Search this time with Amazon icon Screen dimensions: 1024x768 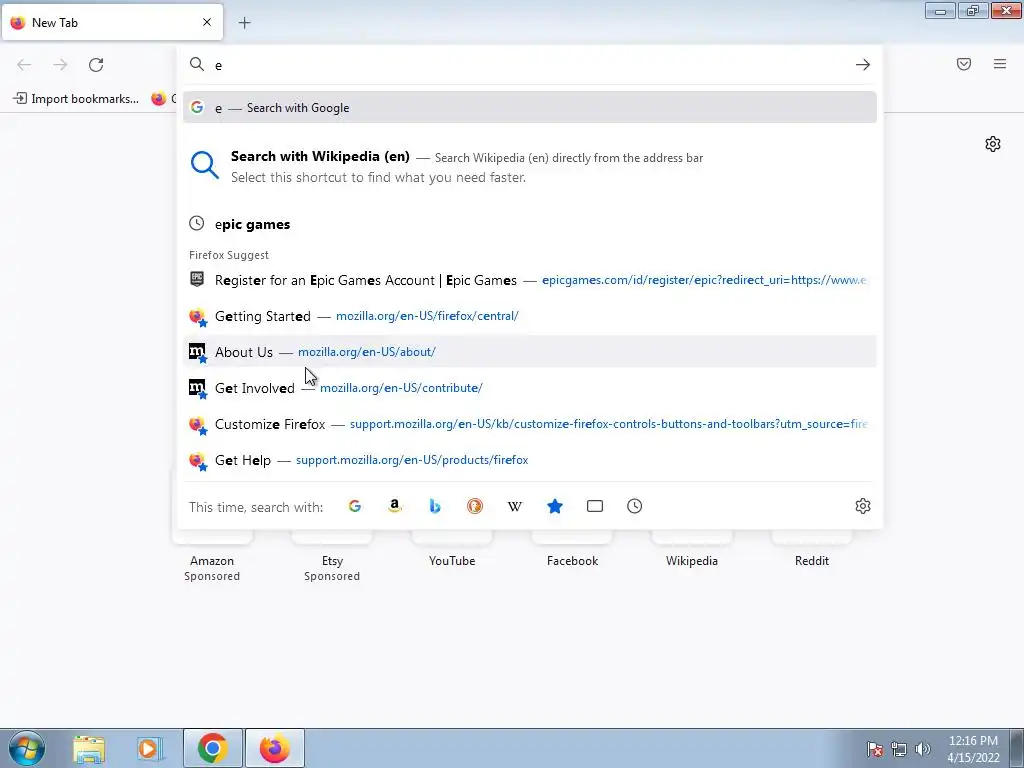(394, 506)
